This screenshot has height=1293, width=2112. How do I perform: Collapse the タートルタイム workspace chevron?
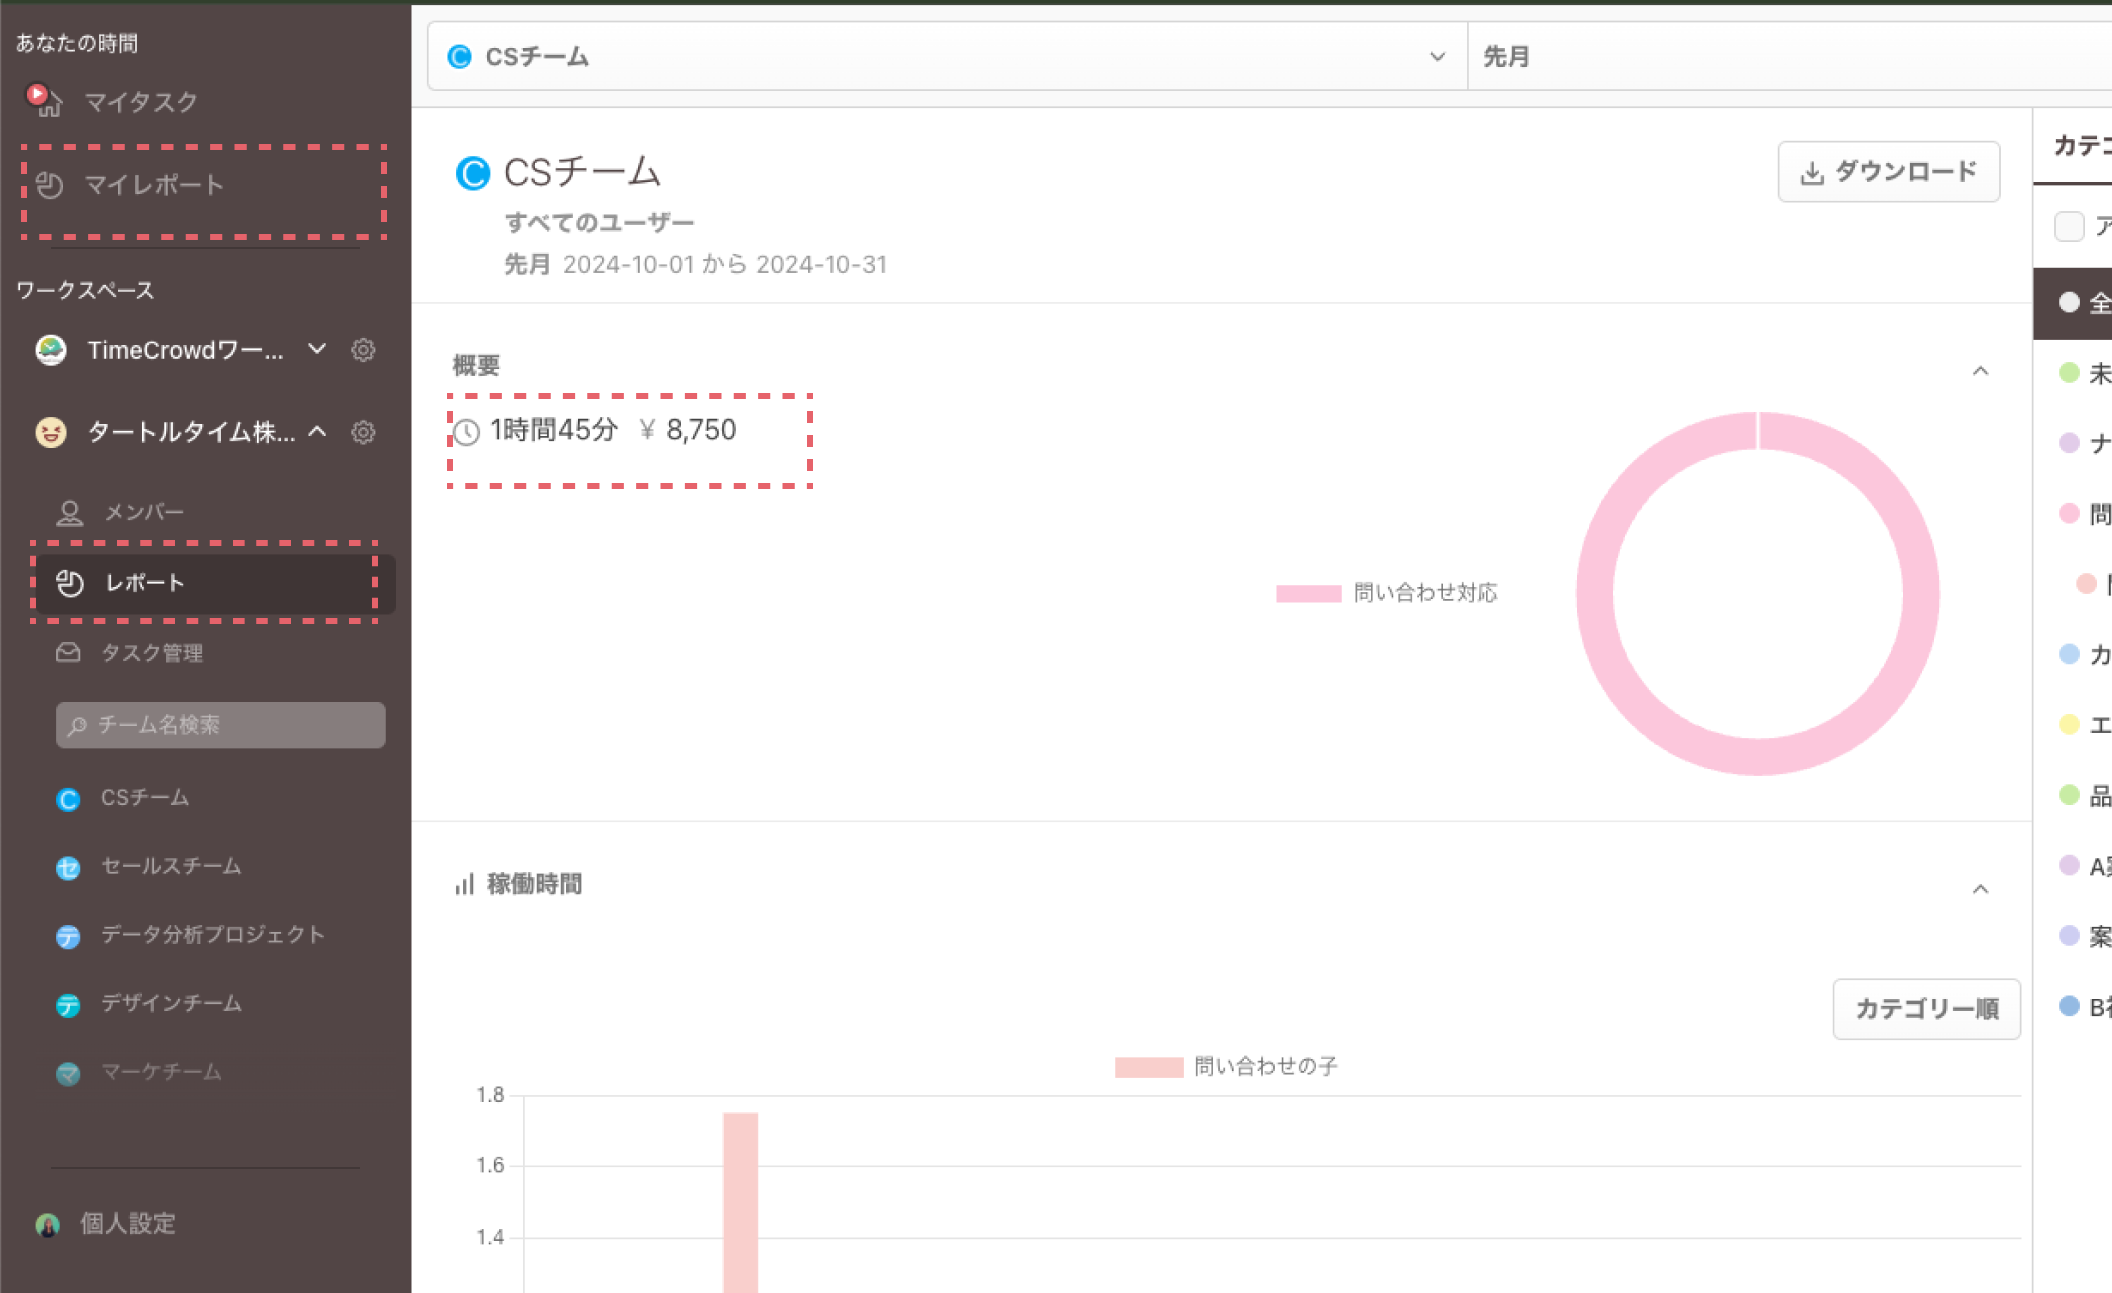point(317,432)
